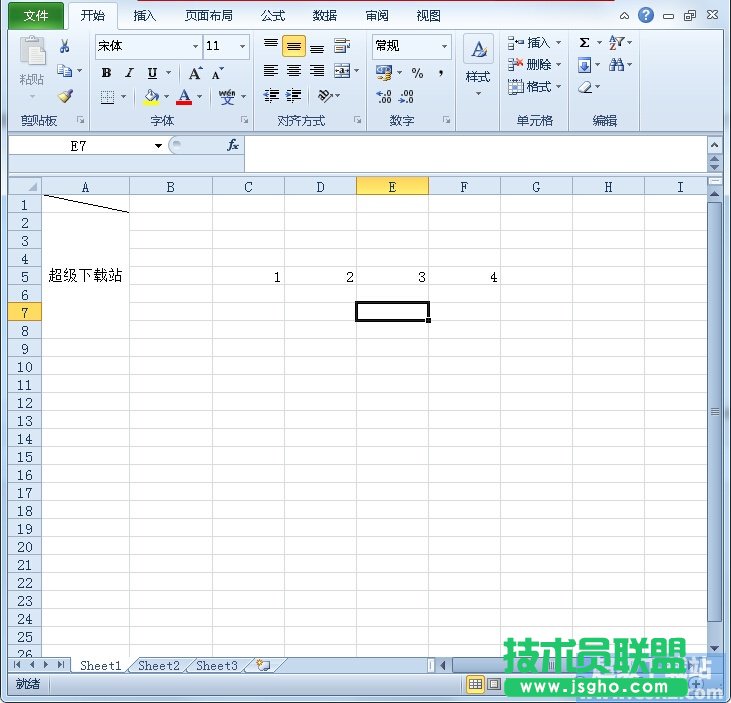Expand borders dropdown arrow

(x=124, y=97)
